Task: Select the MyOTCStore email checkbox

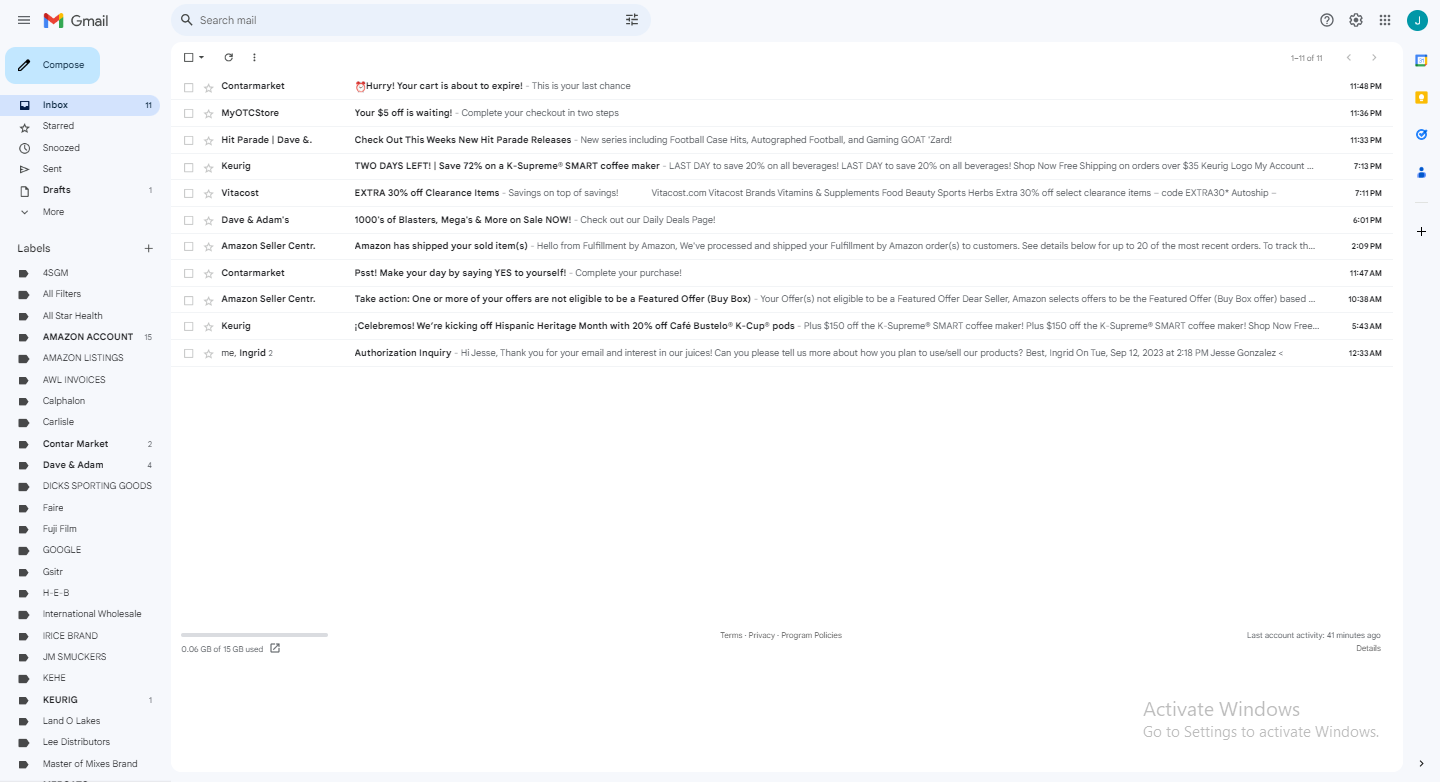Action: coord(188,114)
